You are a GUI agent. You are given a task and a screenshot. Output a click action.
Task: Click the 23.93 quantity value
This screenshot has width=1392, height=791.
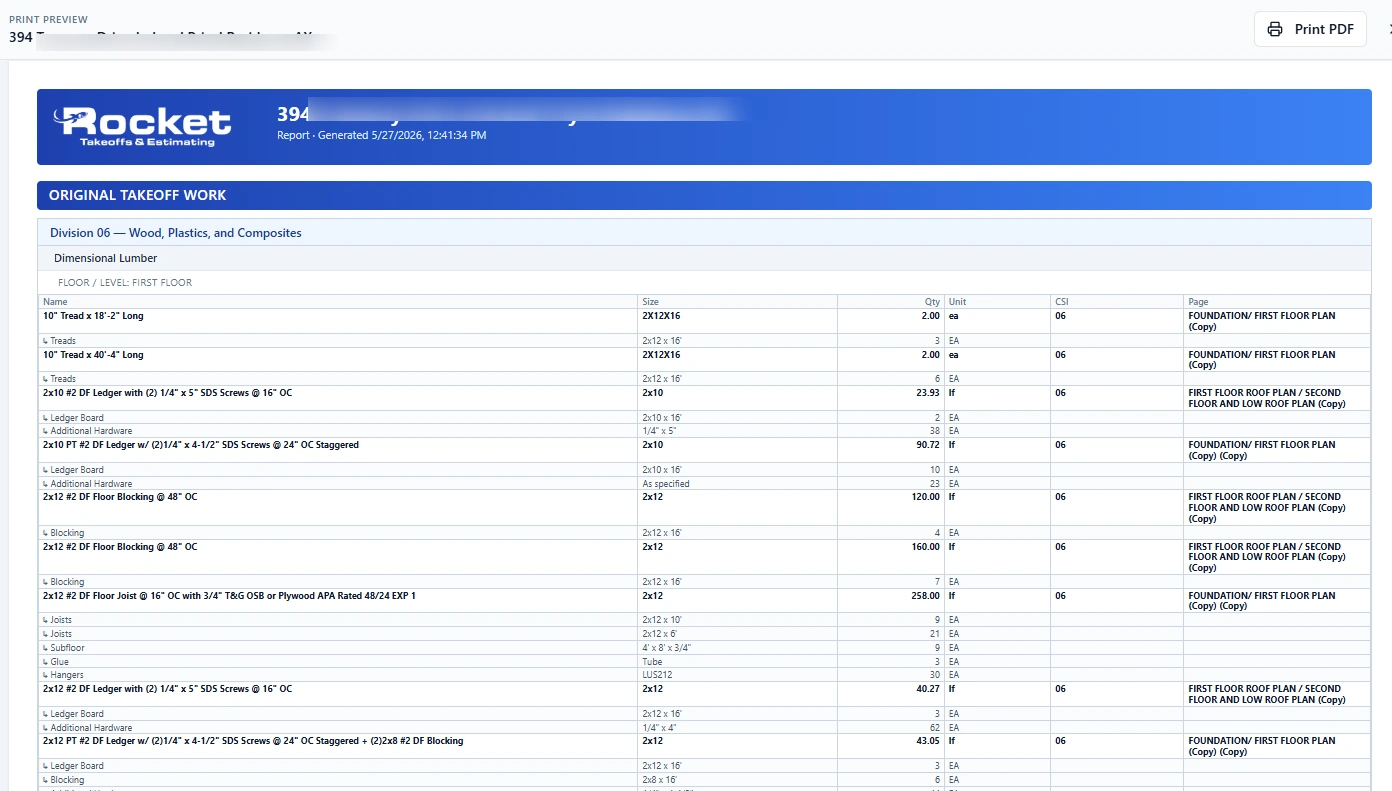click(x=928, y=393)
